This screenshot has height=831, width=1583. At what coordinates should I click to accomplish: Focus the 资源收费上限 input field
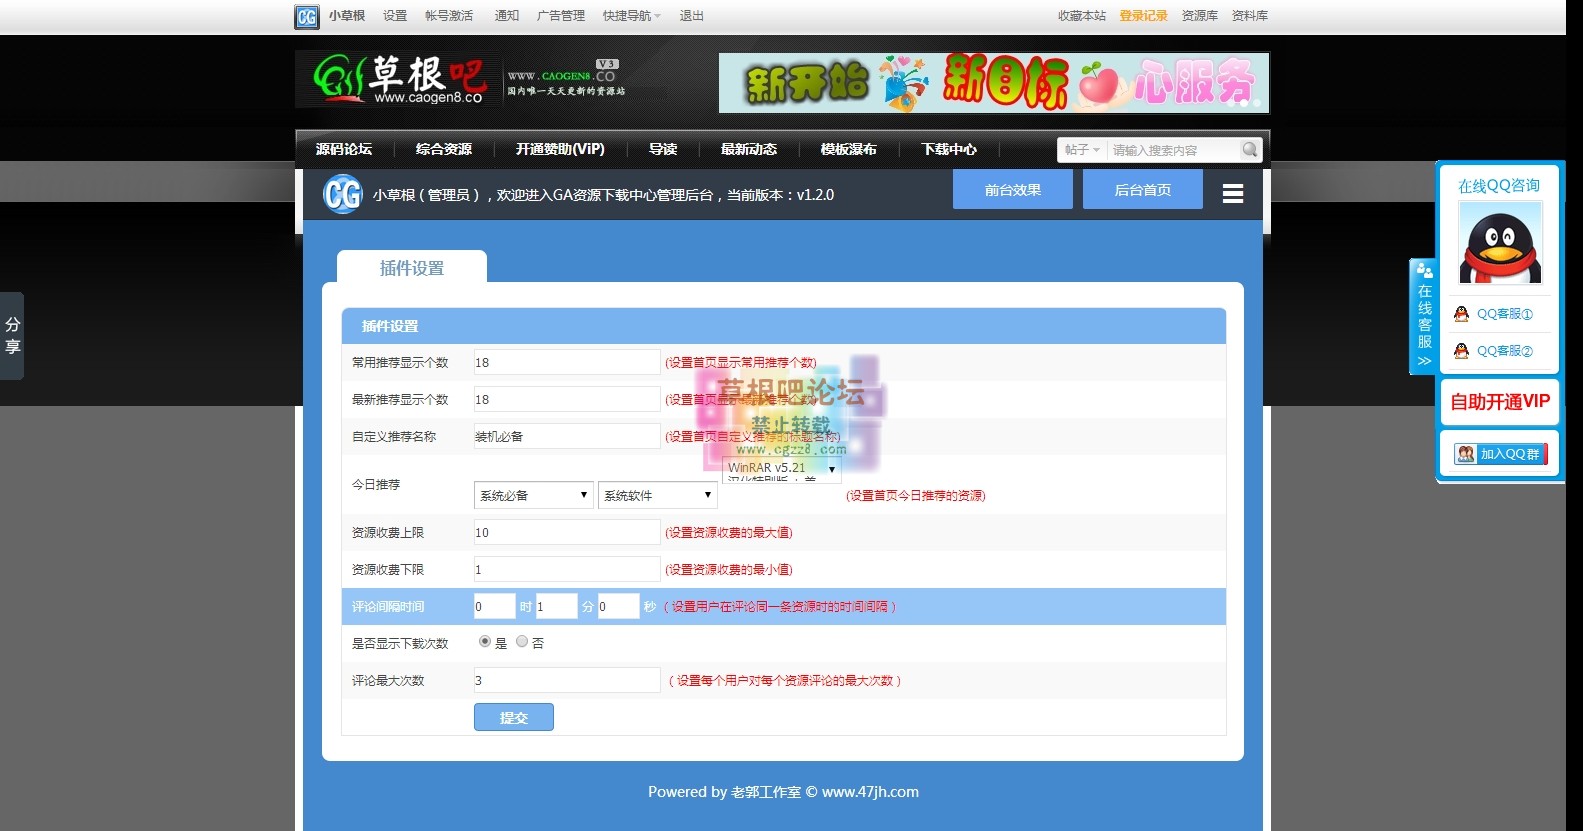567,532
